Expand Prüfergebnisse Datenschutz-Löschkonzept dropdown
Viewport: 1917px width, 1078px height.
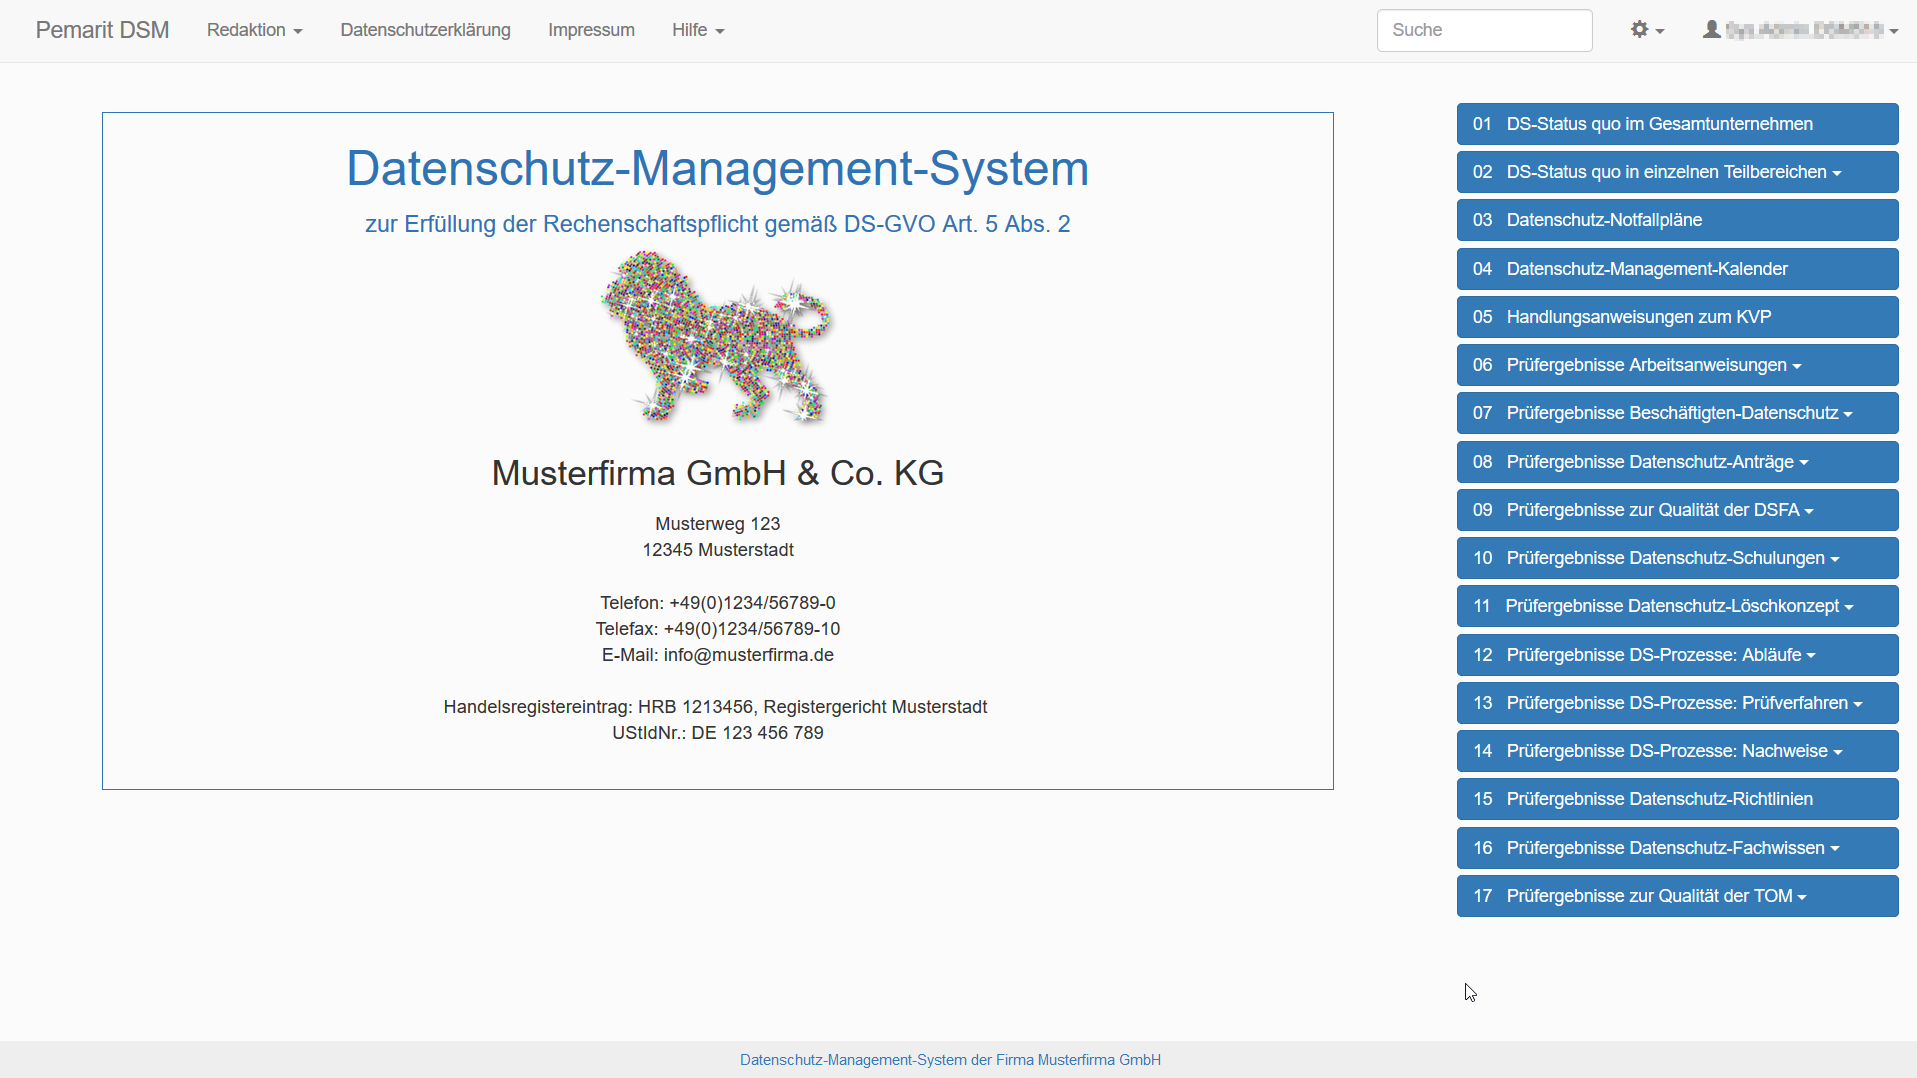coord(1676,606)
